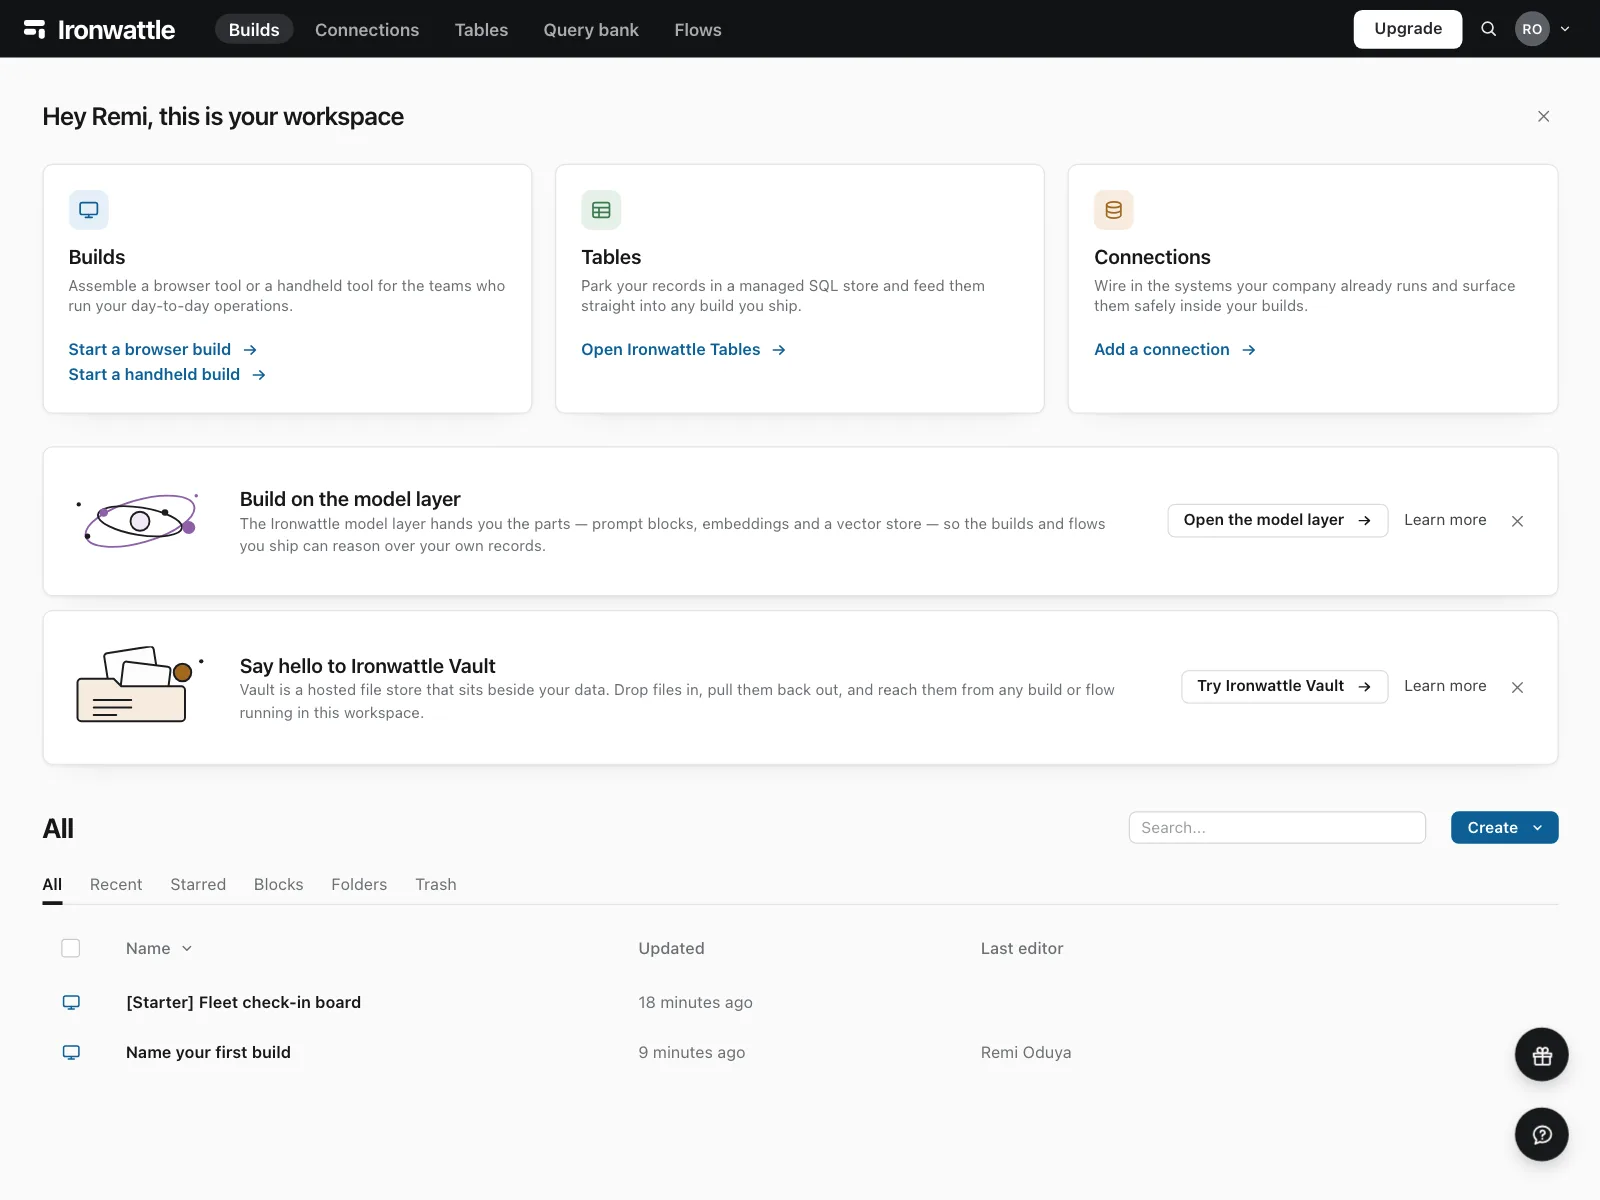Click the build icon for Name your first build

[71, 1052]
